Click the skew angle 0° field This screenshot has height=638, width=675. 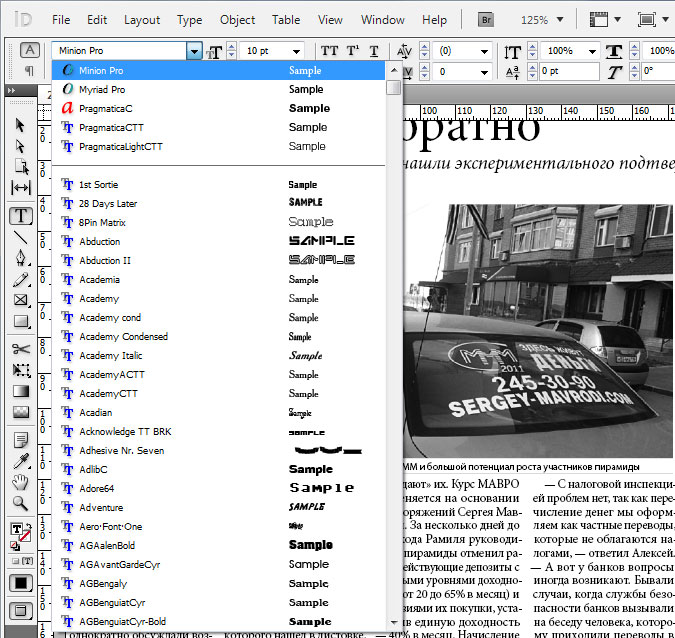pyautogui.click(x=658, y=71)
